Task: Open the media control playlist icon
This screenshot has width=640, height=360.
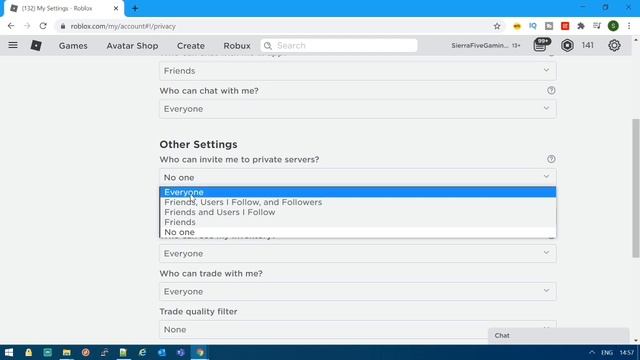Action: point(597,26)
